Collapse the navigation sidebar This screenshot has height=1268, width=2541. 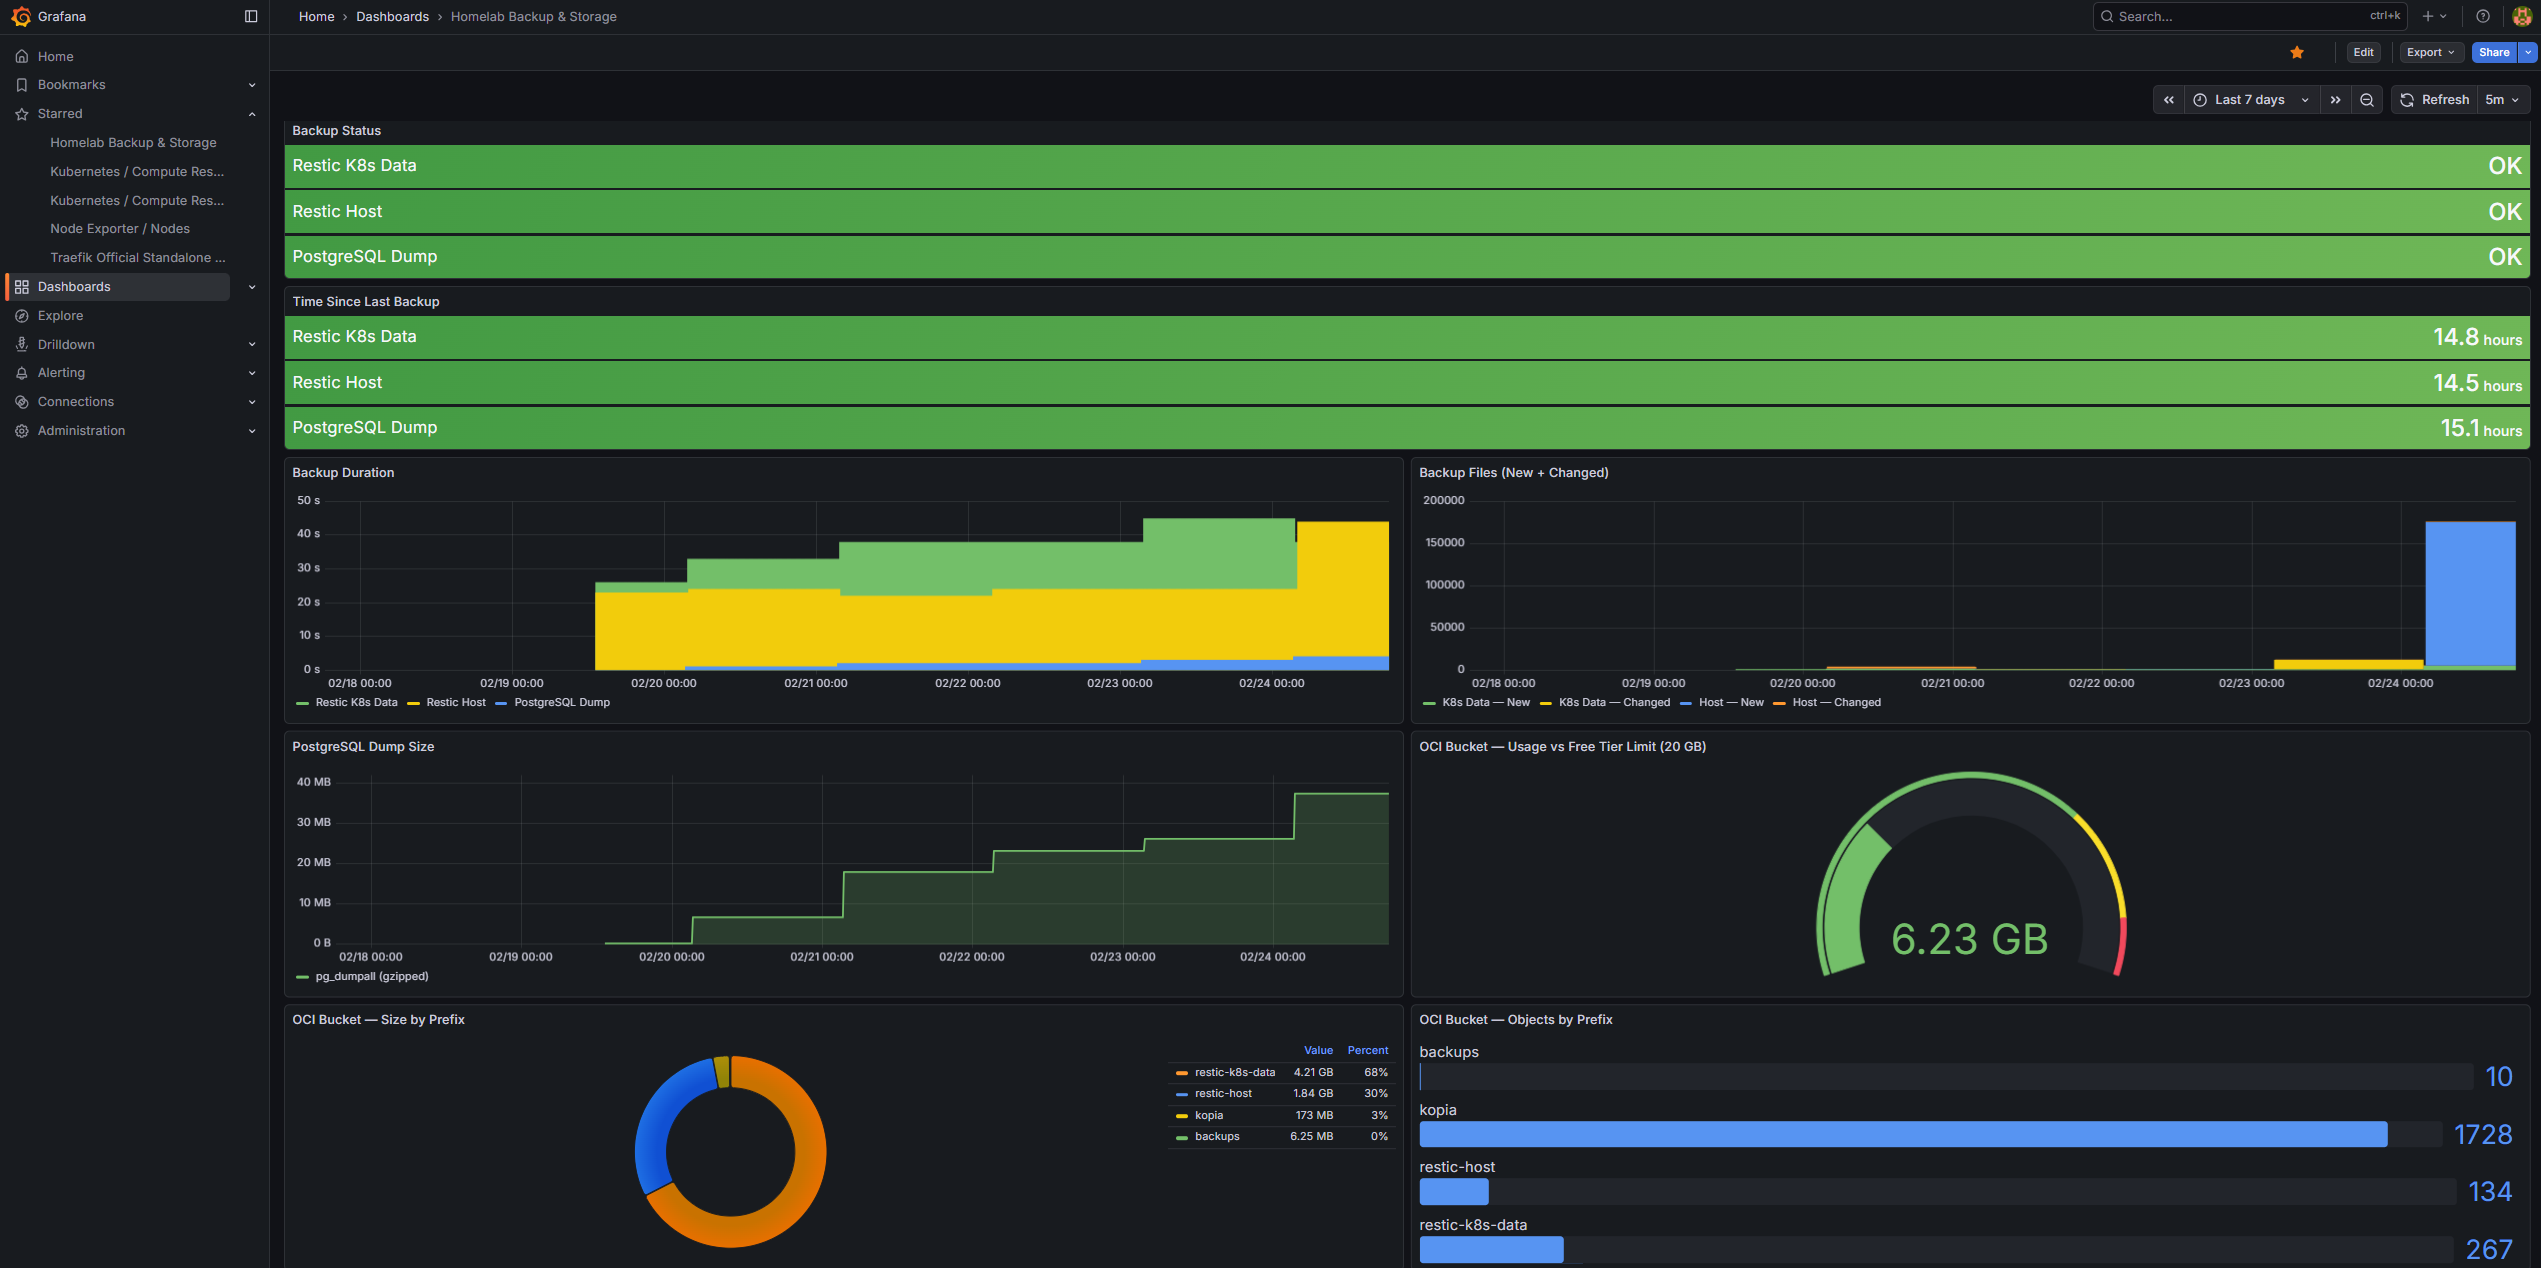250,16
